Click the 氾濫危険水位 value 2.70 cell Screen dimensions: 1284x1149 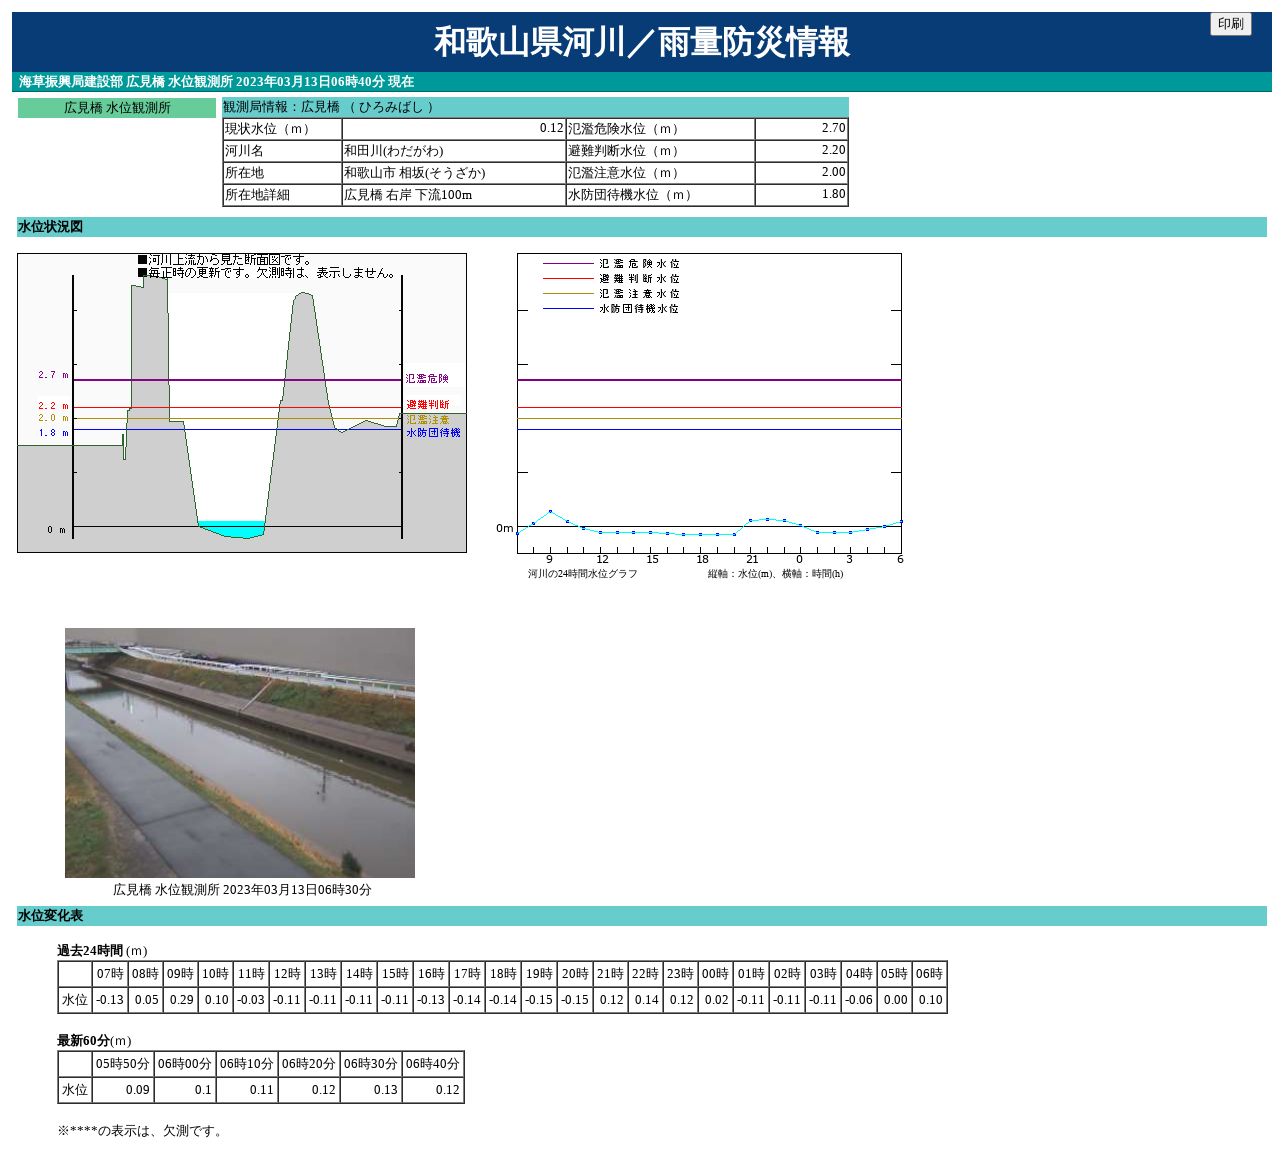[801, 129]
